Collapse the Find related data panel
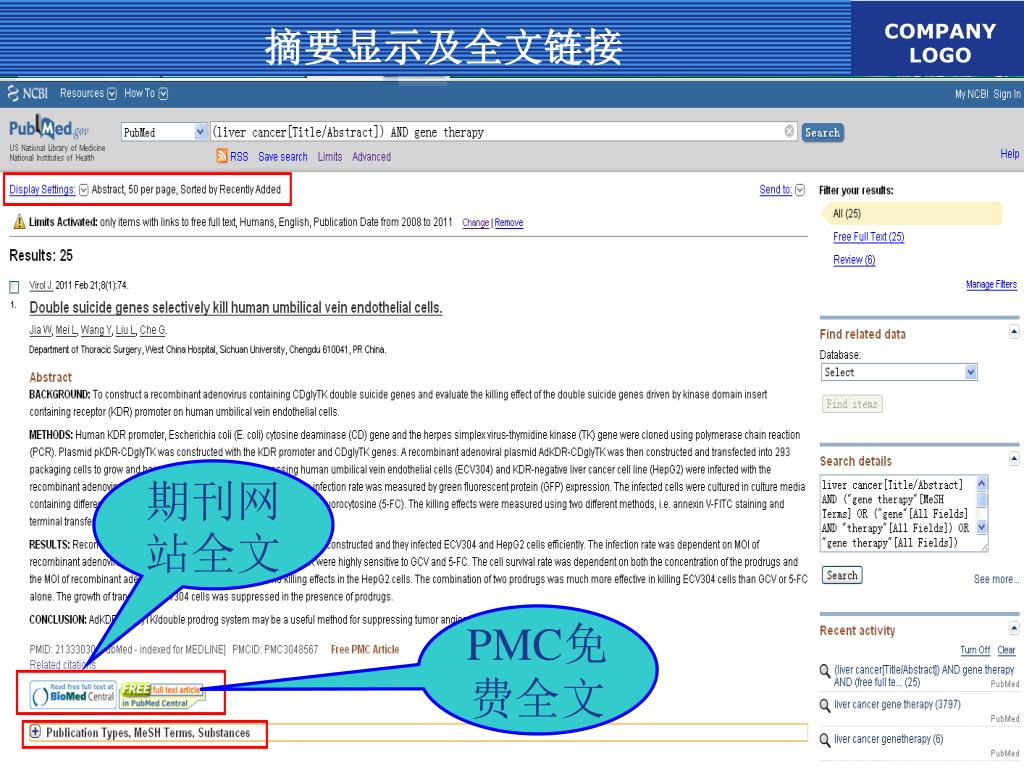Screen dimensions: 1024x768 [x=1014, y=332]
